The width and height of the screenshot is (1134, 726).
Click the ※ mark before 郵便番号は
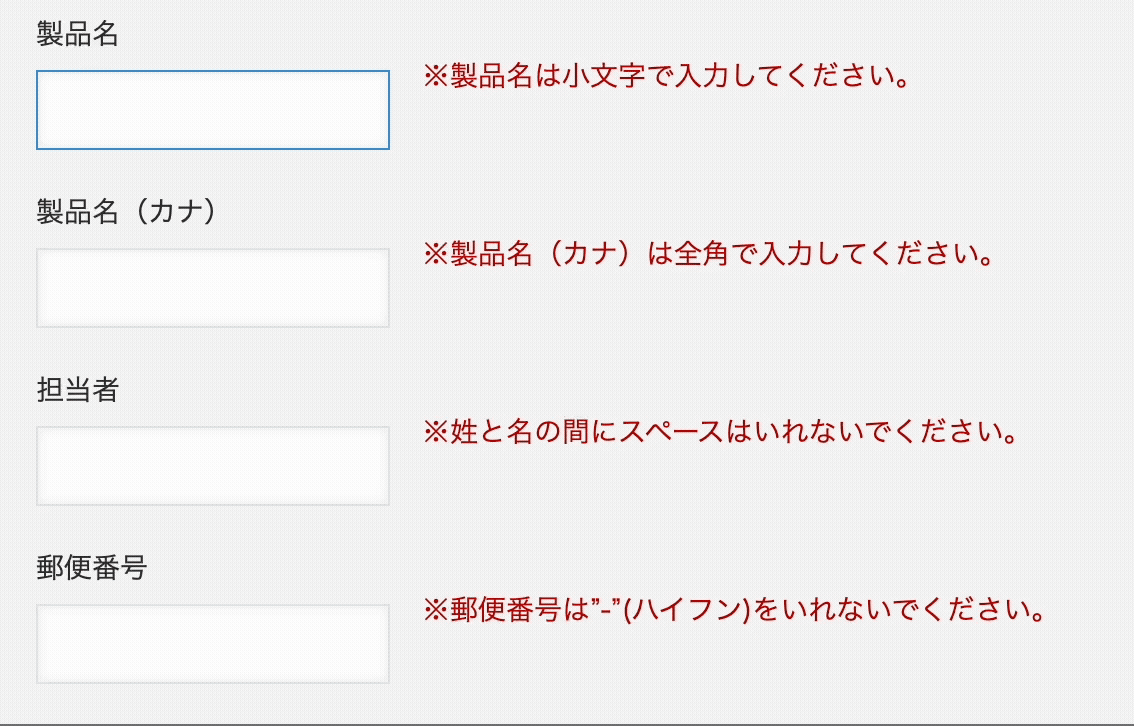436,610
